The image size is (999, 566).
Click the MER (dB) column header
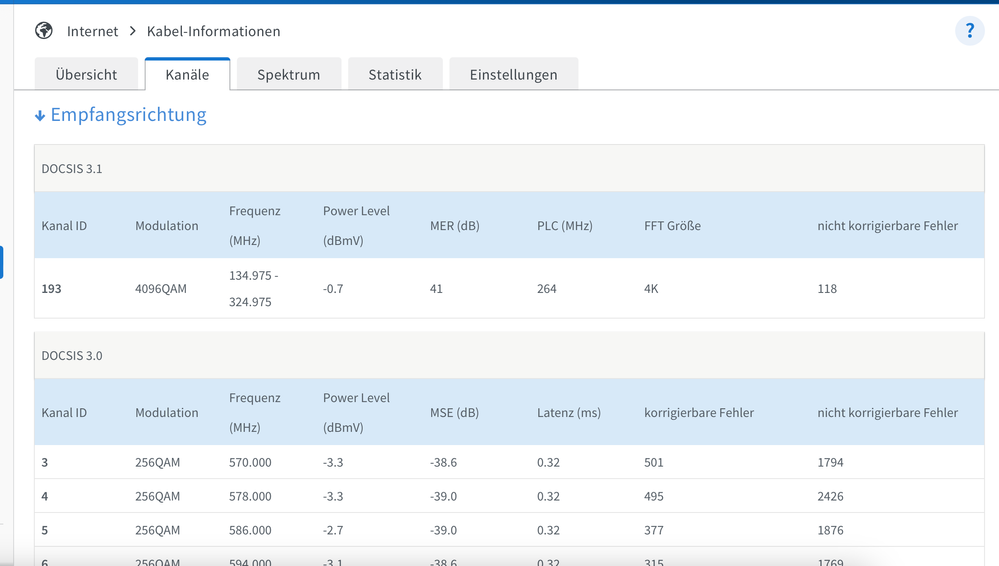(x=454, y=226)
